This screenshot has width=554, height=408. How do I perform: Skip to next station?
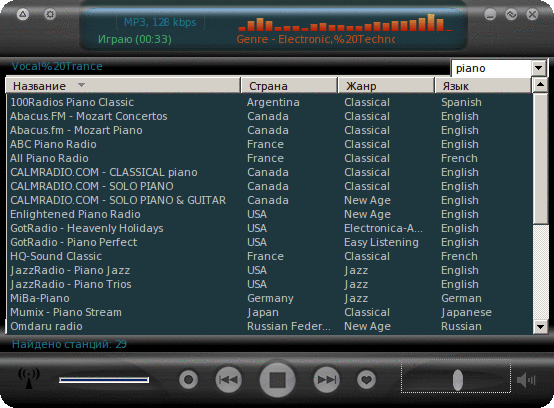point(326,380)
